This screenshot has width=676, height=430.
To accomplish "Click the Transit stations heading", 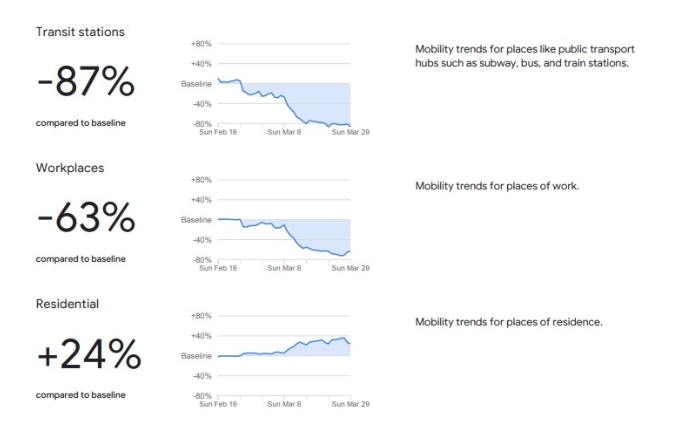I will [80, 32].
